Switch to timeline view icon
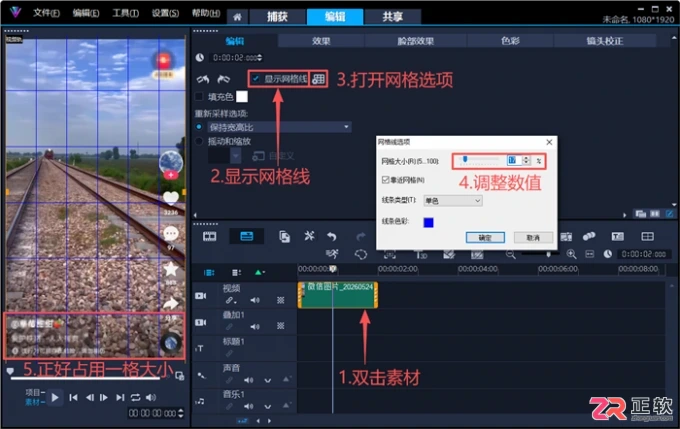This screenshot has width=680, height=429. (246, 236)
